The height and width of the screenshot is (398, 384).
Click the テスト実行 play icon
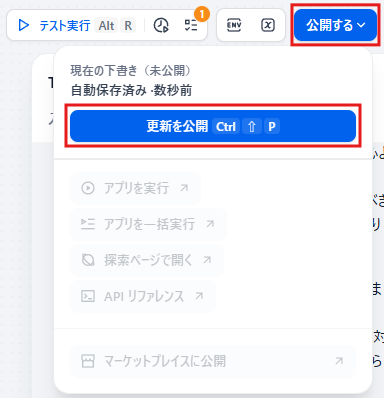point(23,25)
